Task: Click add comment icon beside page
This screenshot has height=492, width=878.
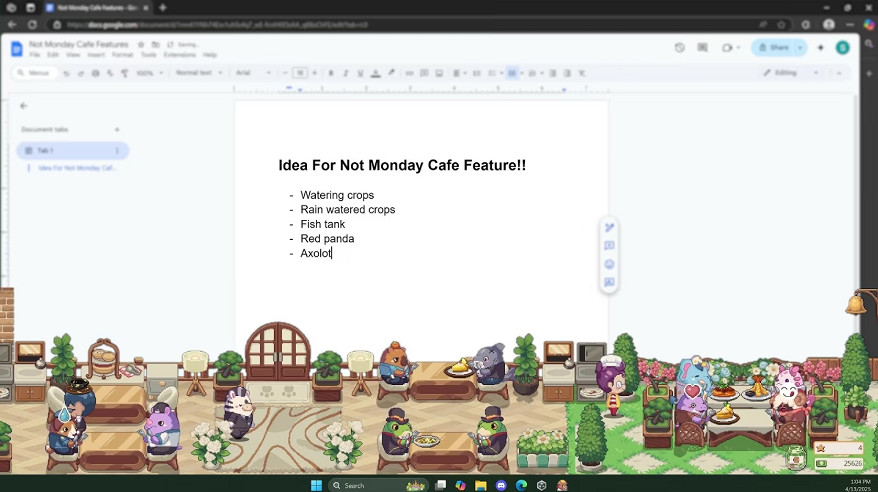Action: (x=609, y=246)
